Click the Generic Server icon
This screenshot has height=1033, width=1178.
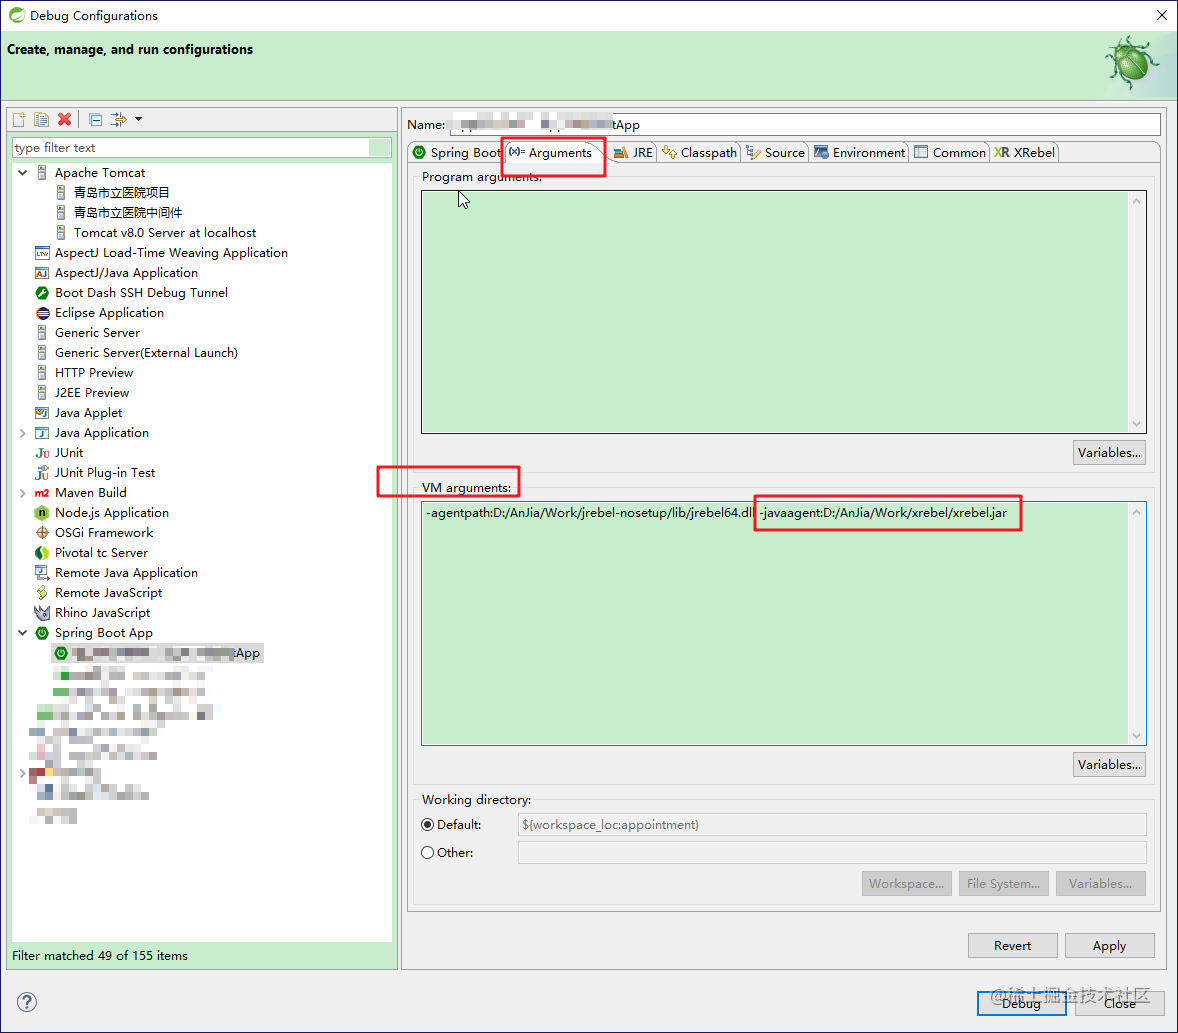pyautogui.click(x=42, y=333)
